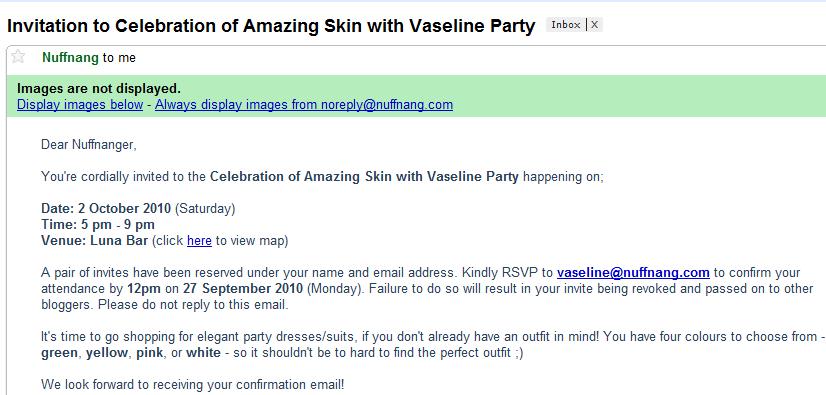Click the sender name Nuffnang
Viewport: 826px width, 395px height.
[70, 58]
